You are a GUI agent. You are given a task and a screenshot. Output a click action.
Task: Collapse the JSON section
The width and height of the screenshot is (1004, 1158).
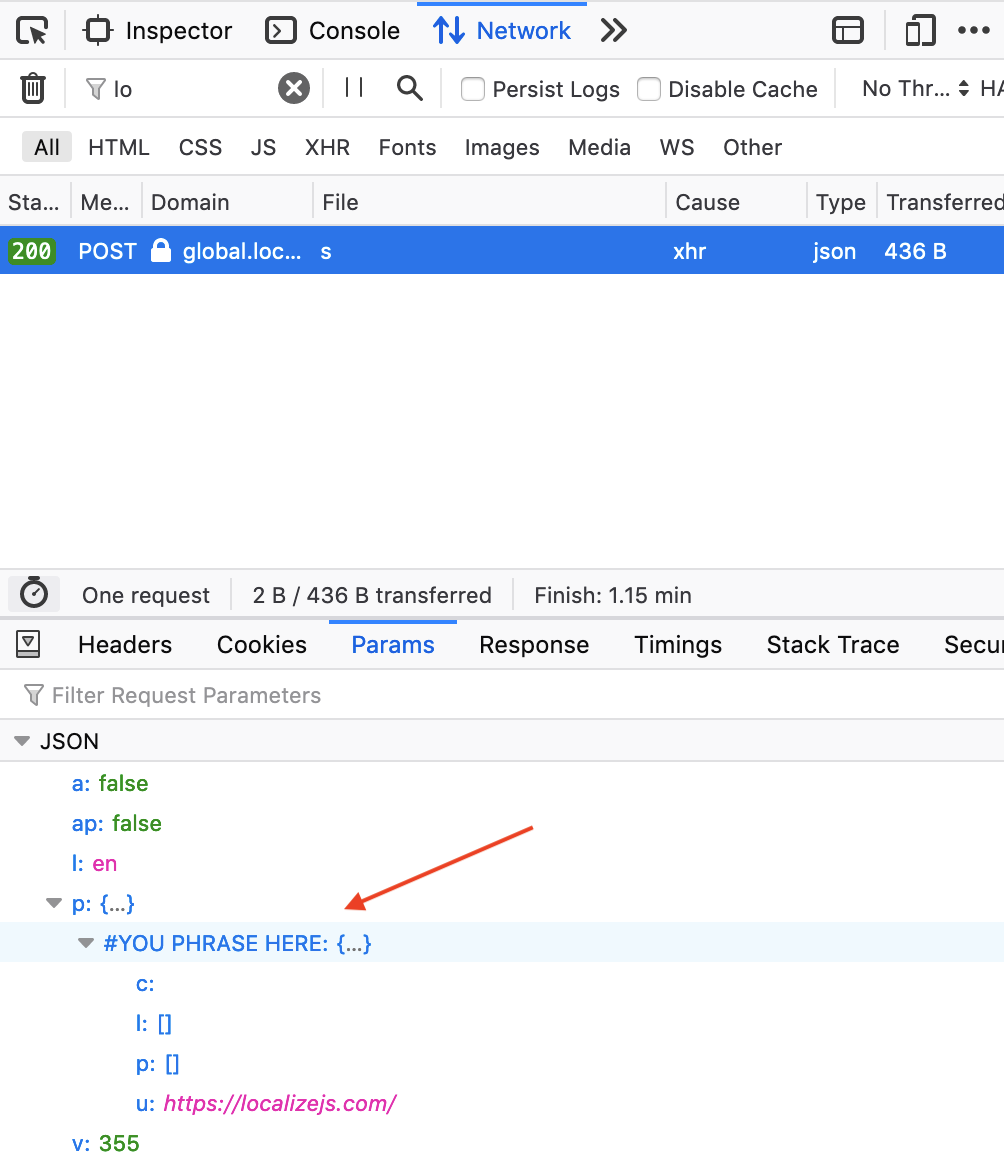point(22,741)
